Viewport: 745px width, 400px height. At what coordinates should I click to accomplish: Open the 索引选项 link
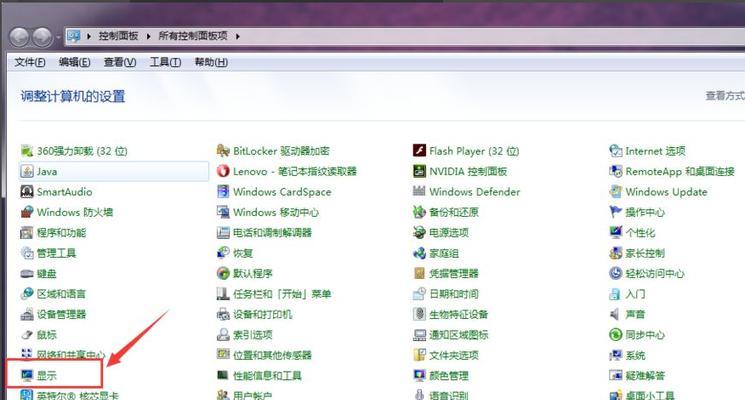tap(253, 335)
